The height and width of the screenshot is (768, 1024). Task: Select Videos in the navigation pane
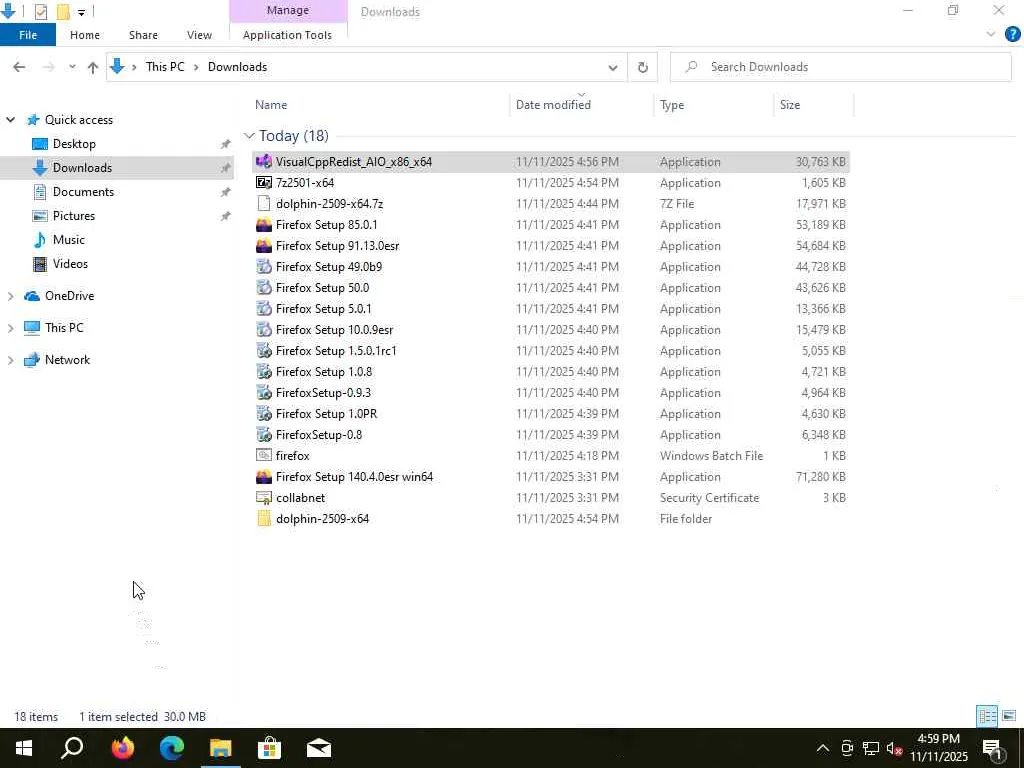tap(70, 264)
